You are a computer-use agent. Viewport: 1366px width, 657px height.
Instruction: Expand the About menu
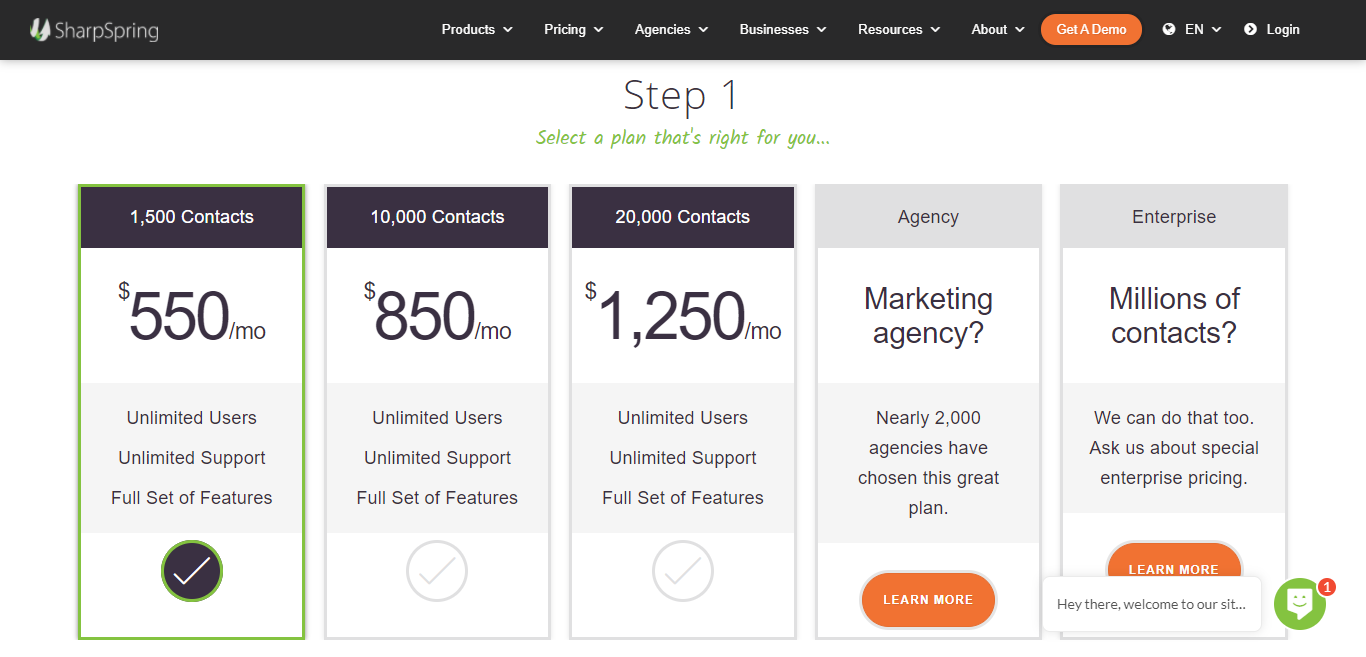click(998, 30)
